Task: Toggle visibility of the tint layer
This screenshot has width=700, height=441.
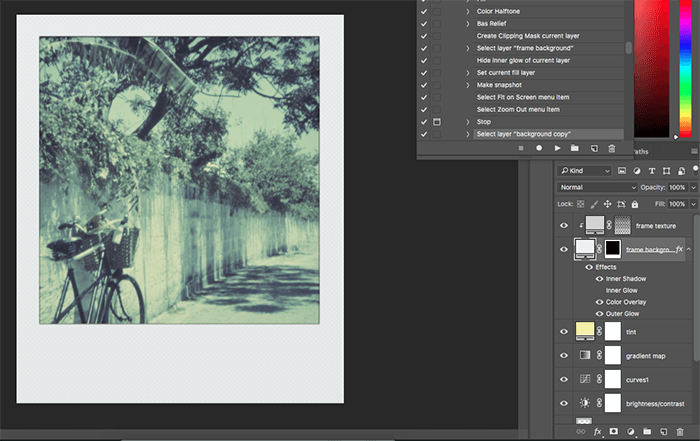Action: 564,331
